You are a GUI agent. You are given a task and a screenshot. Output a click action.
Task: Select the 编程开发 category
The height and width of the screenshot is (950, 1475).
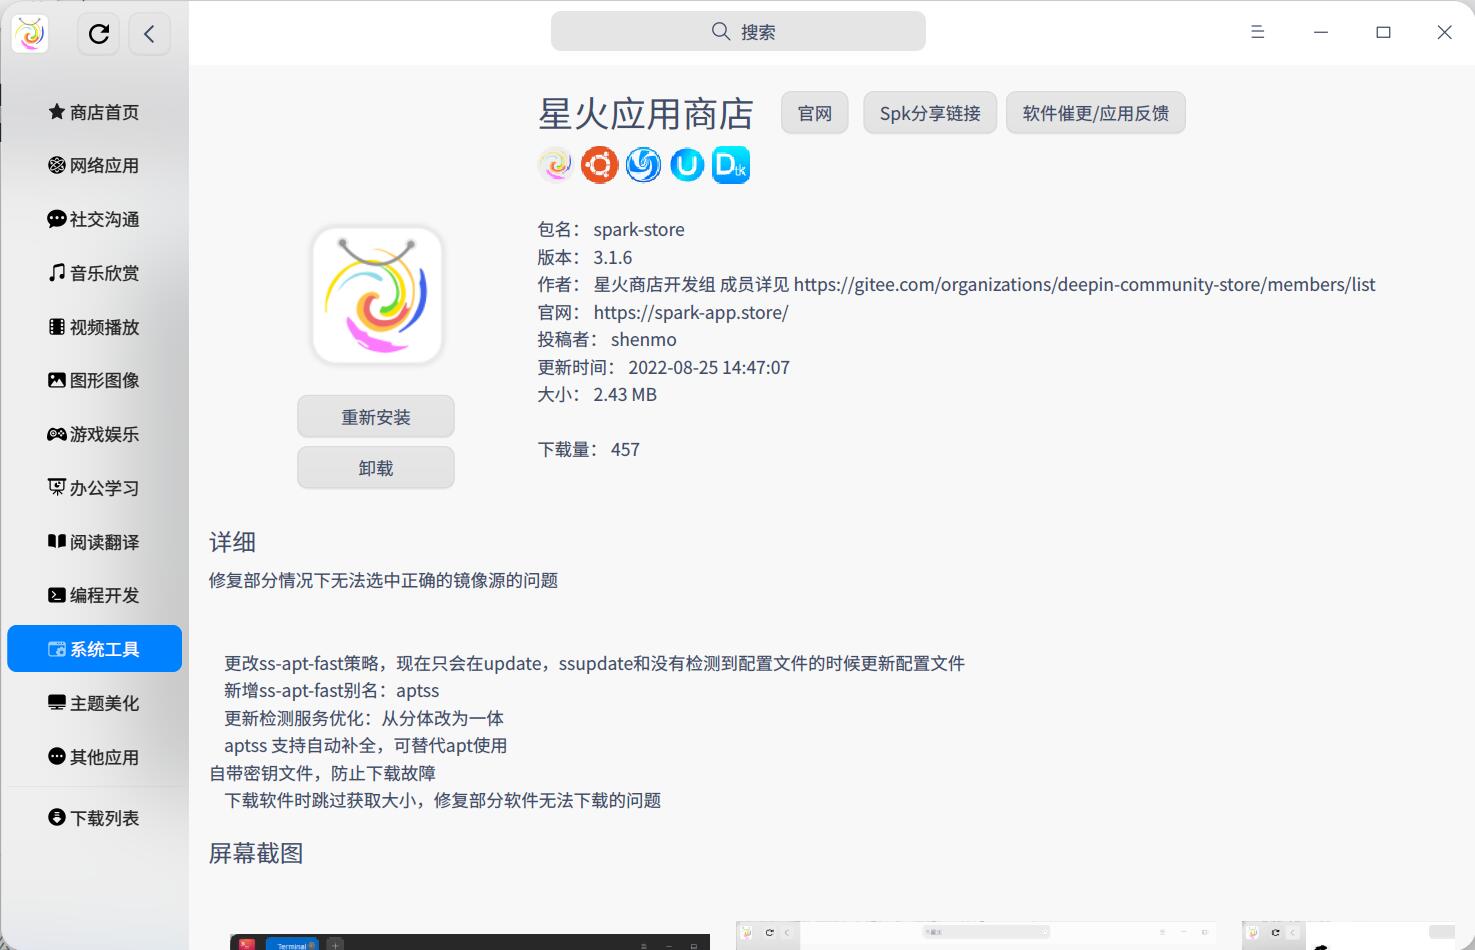click(93, 595)
